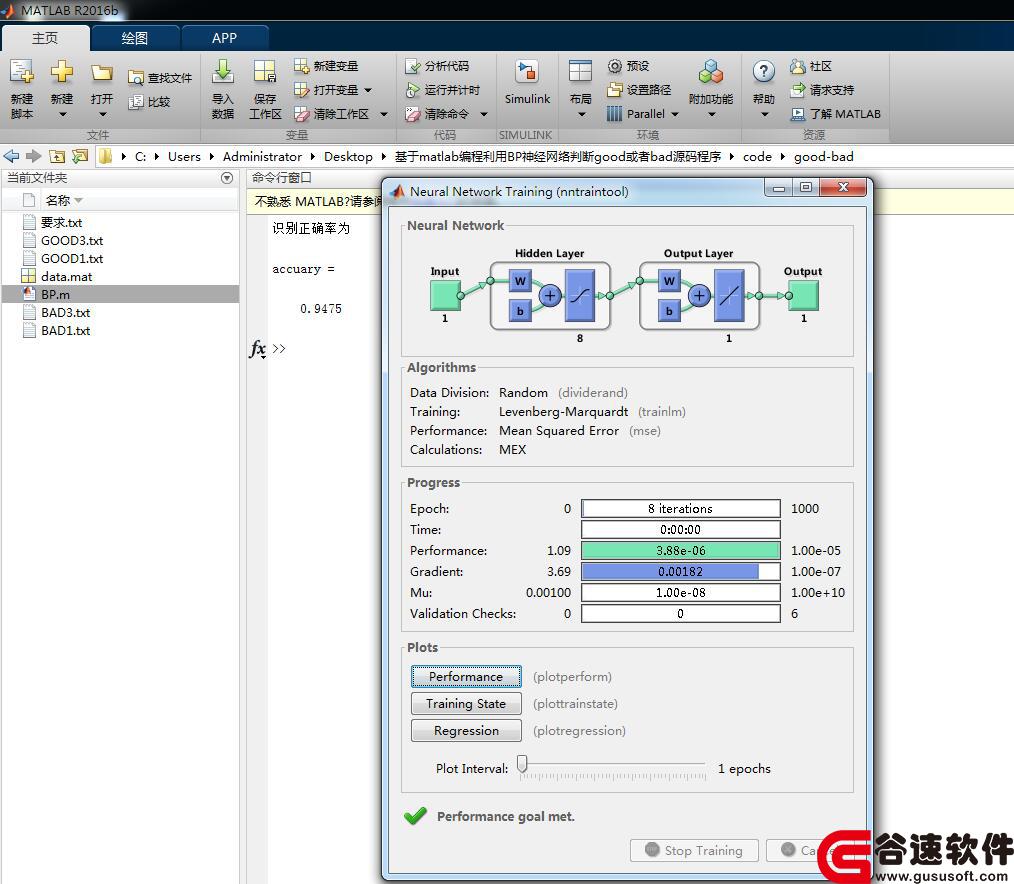
Task: Expand the Add-Ons (附加功能) dropdown arrow
Action: 711,114
